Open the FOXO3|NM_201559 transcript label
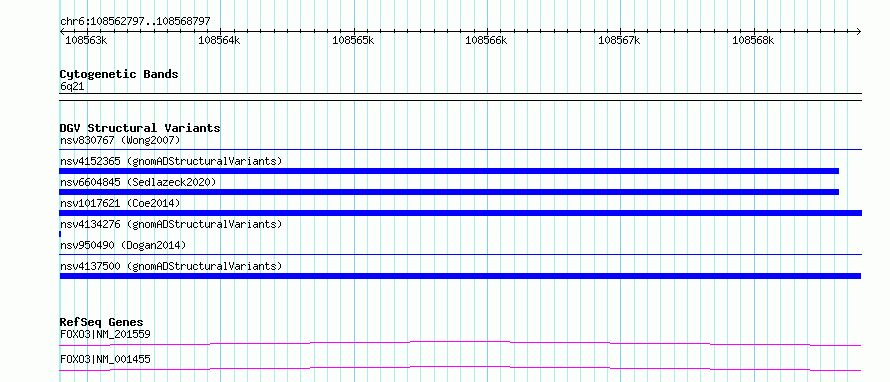 (106, 334)
